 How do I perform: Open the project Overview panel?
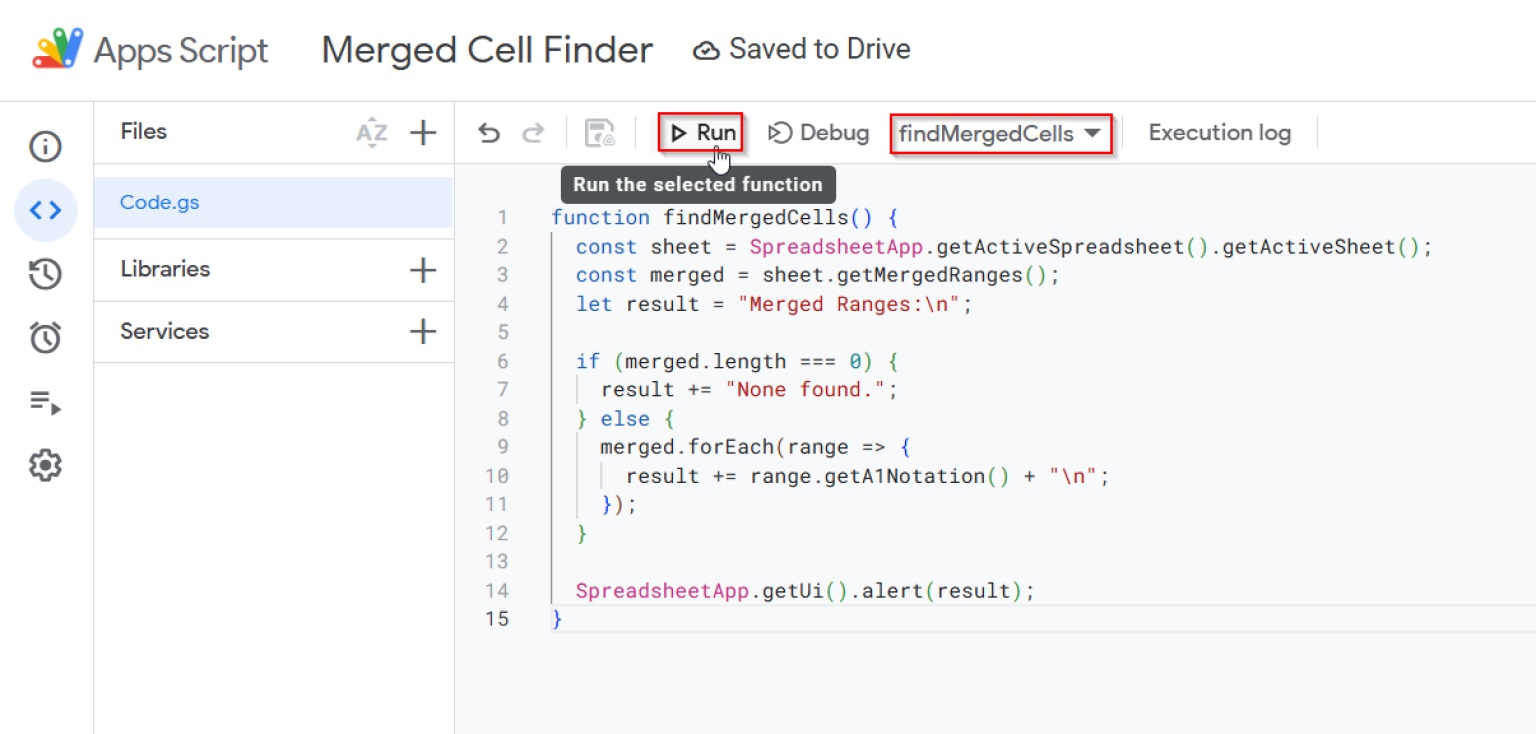[44, 146]
